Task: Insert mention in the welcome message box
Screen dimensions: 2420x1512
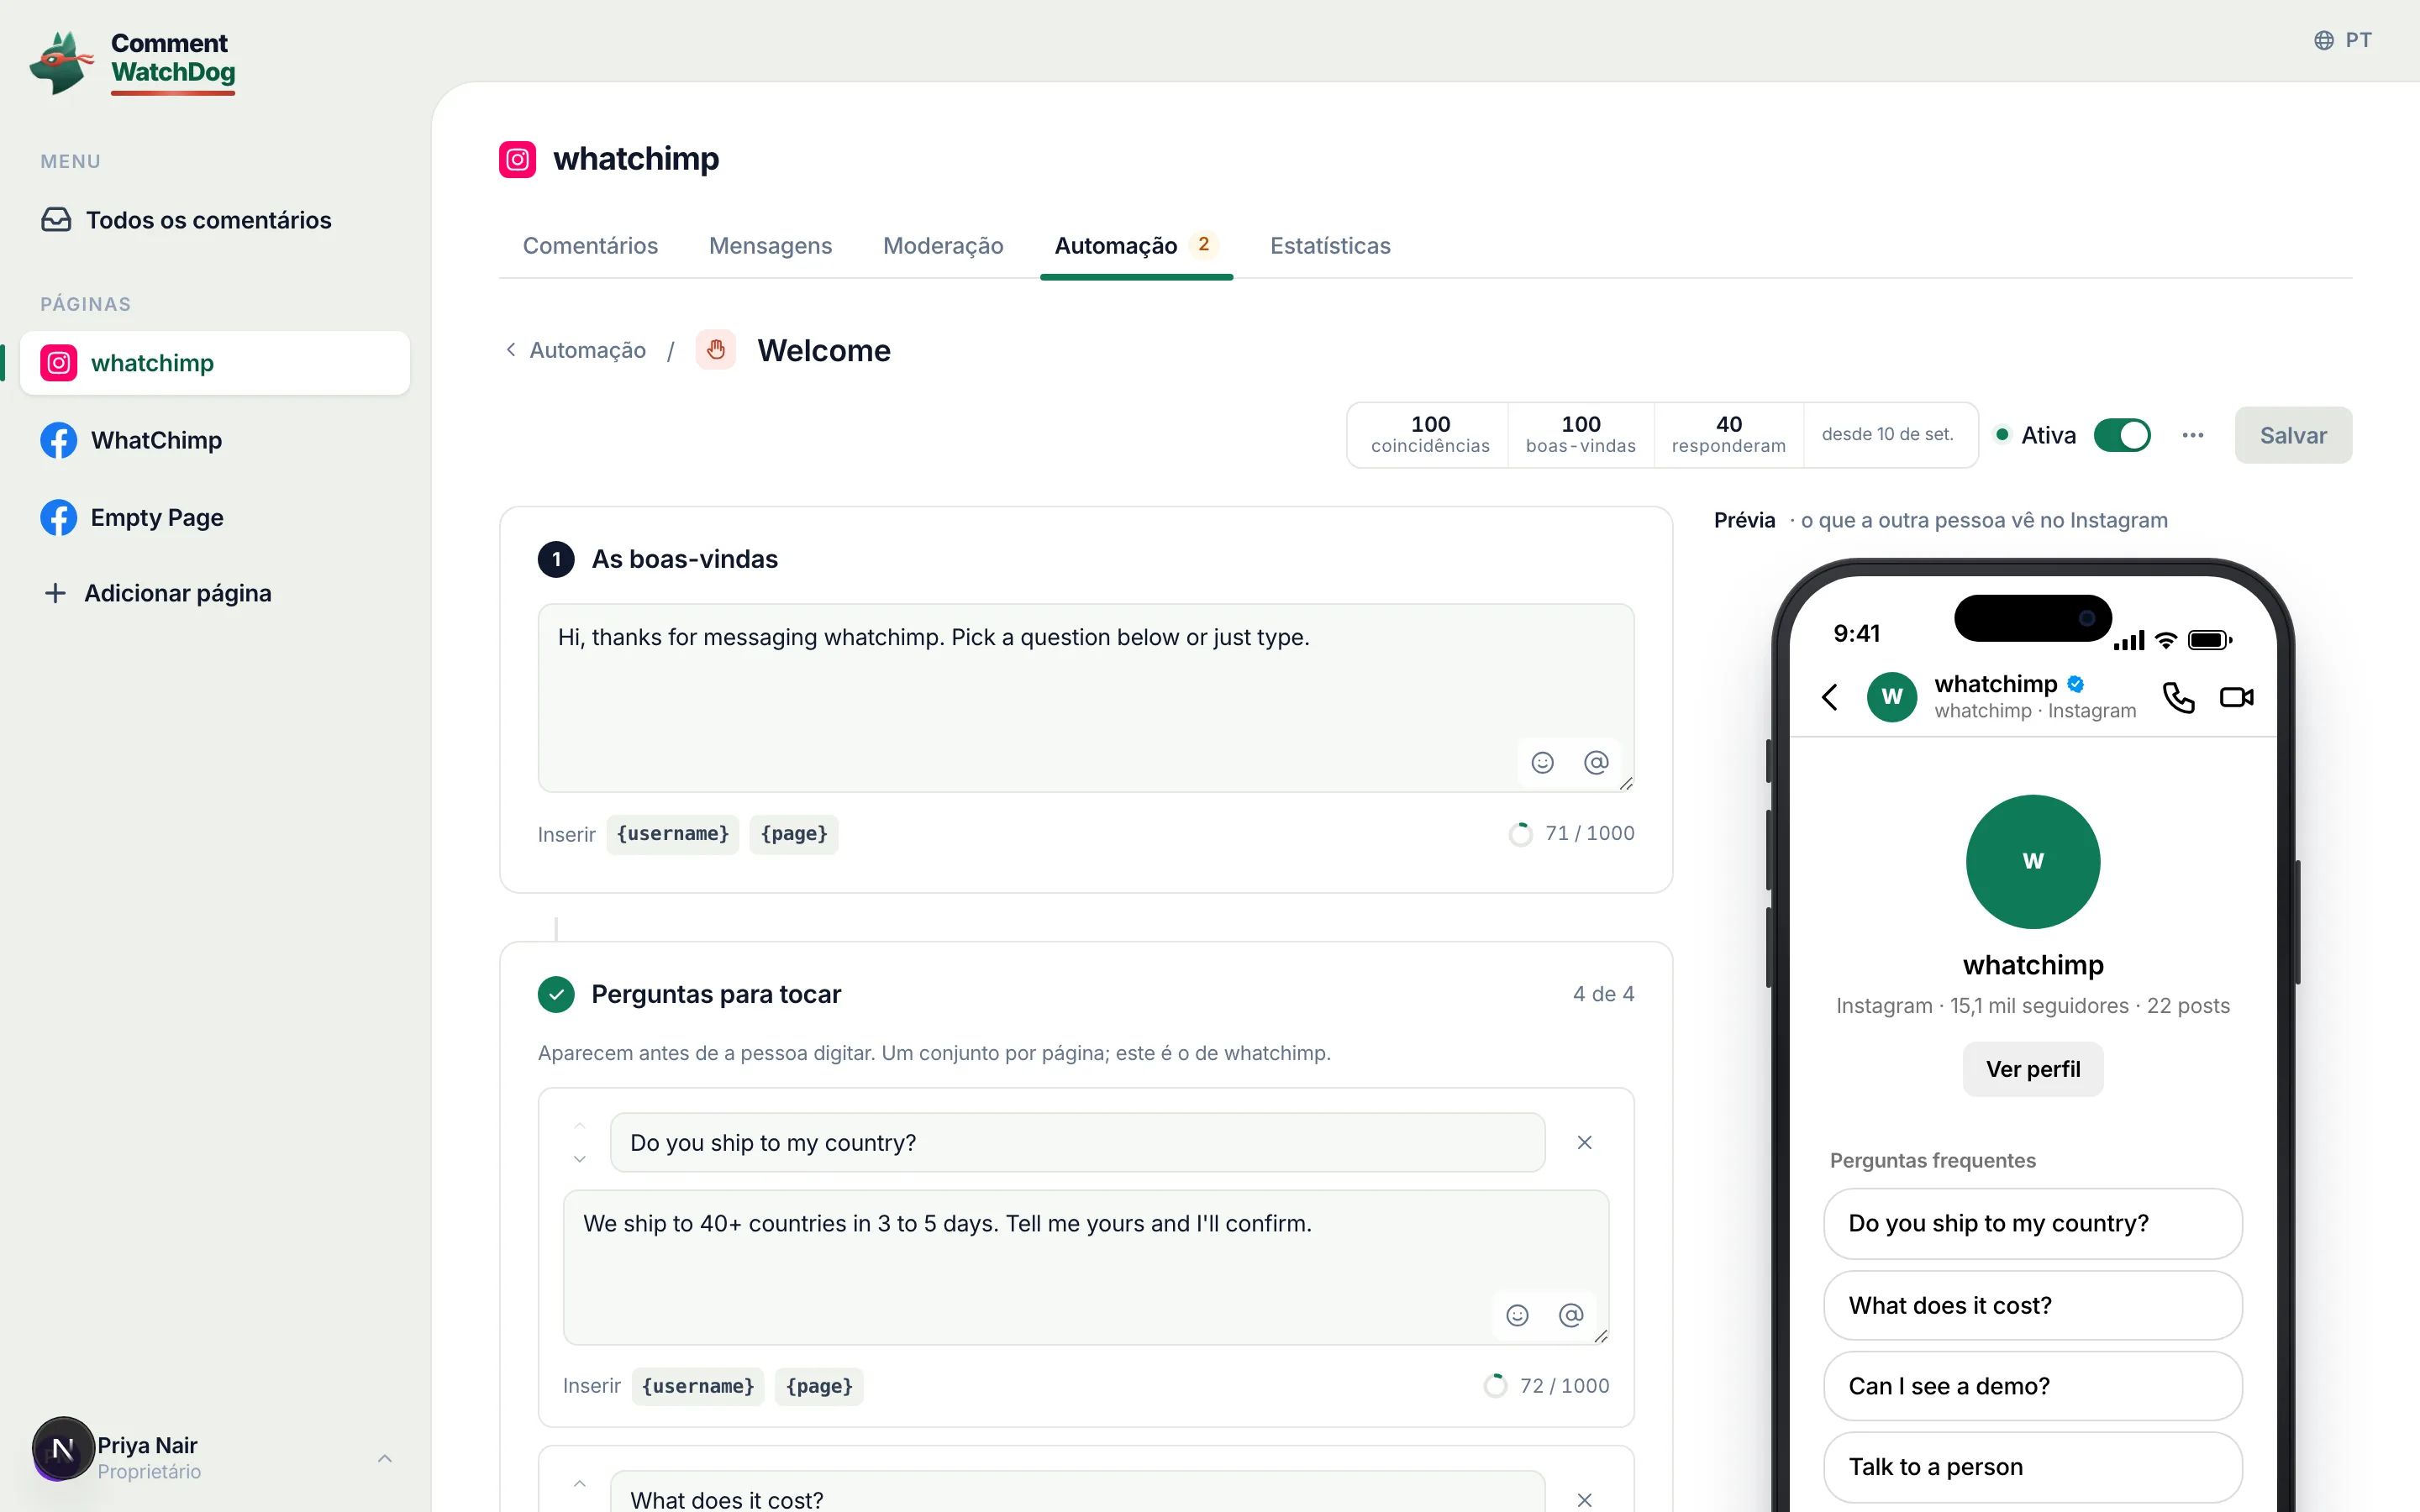Action: pos(1597,763)
